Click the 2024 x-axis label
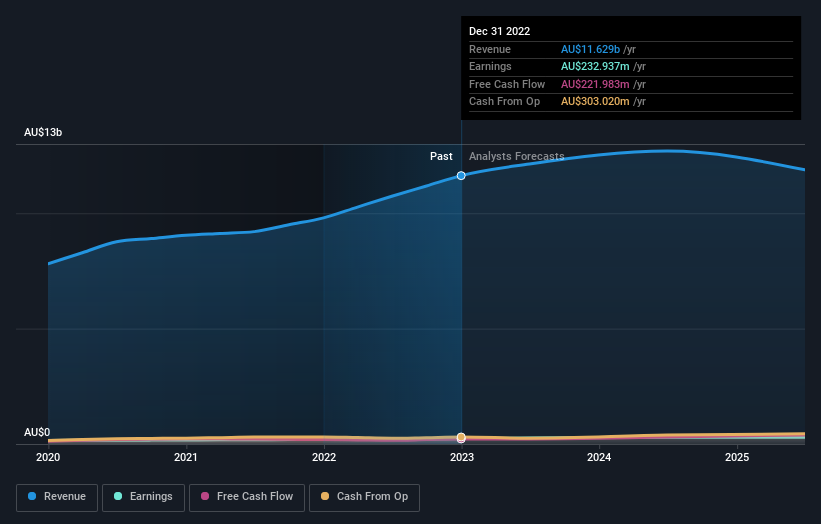This screenshot has height=524, width=821. pos(599,457)
